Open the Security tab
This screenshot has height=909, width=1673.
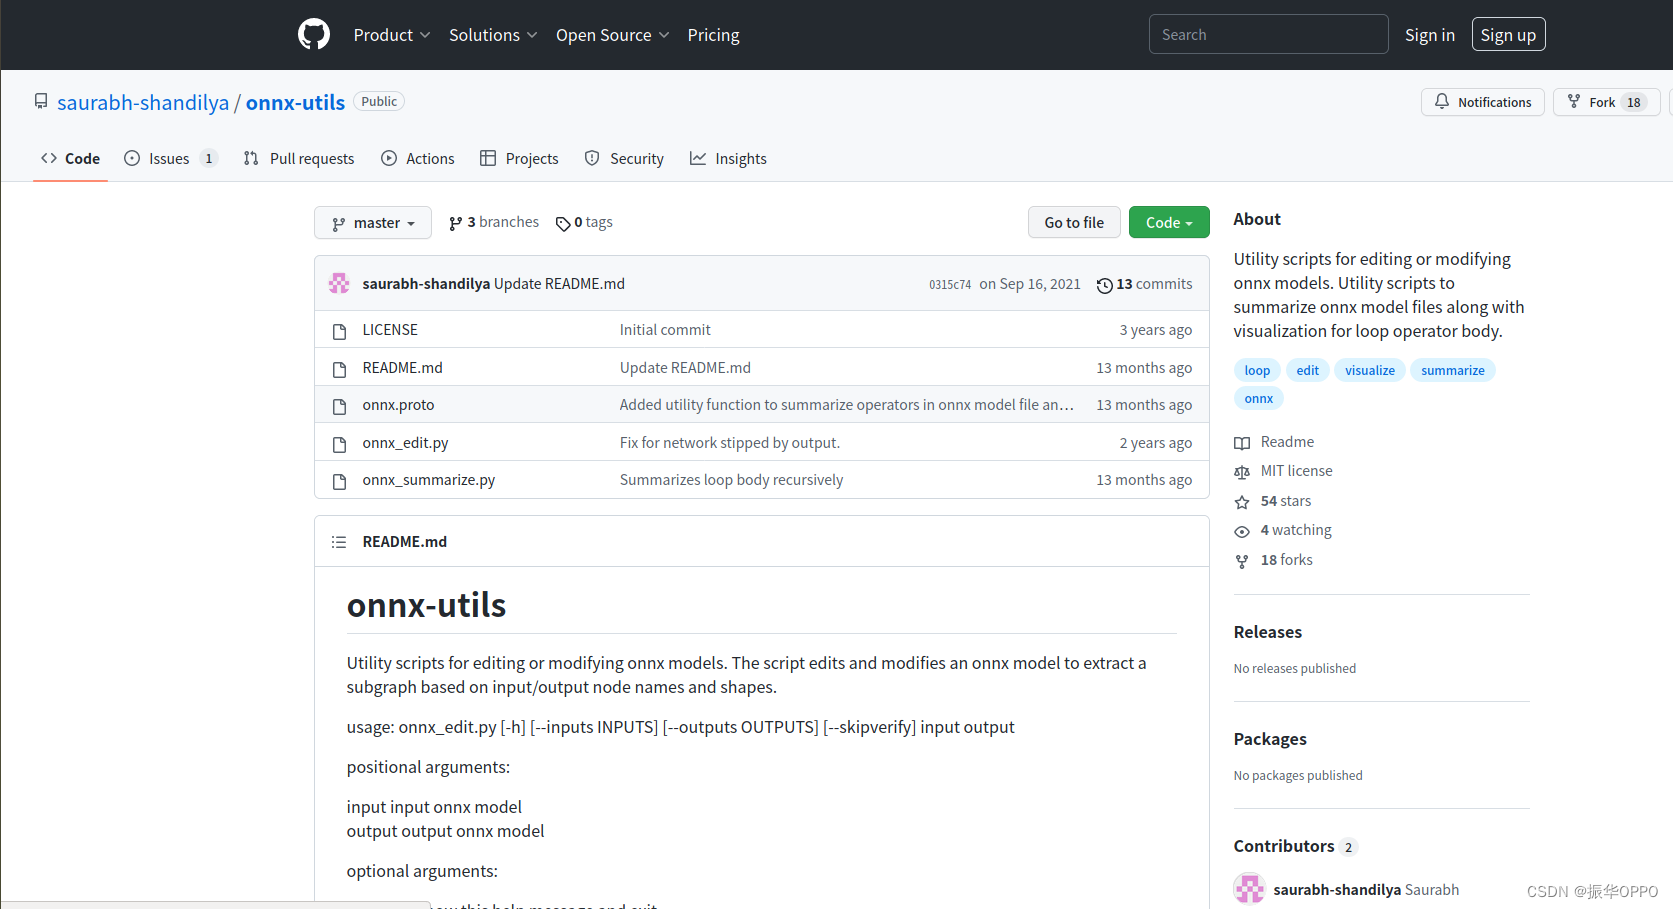click(624, 158)
